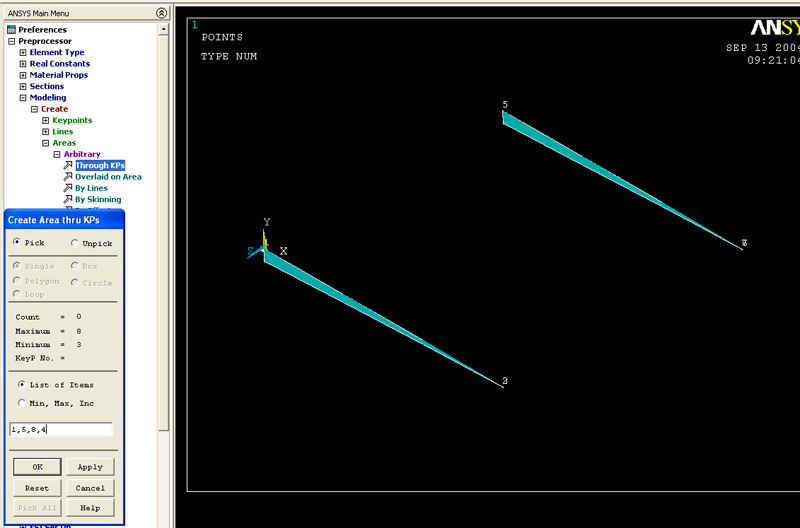Select the Box picking mode radio
Viewport: 800px width, 528px height.
click(74, 266)
